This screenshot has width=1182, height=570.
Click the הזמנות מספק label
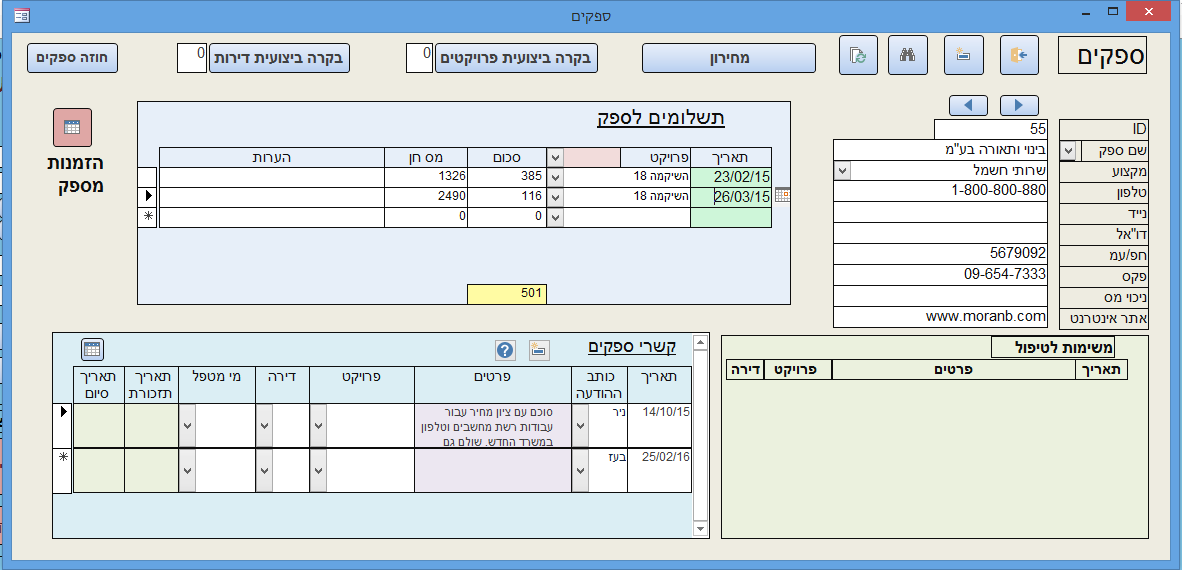click(75, 174)
